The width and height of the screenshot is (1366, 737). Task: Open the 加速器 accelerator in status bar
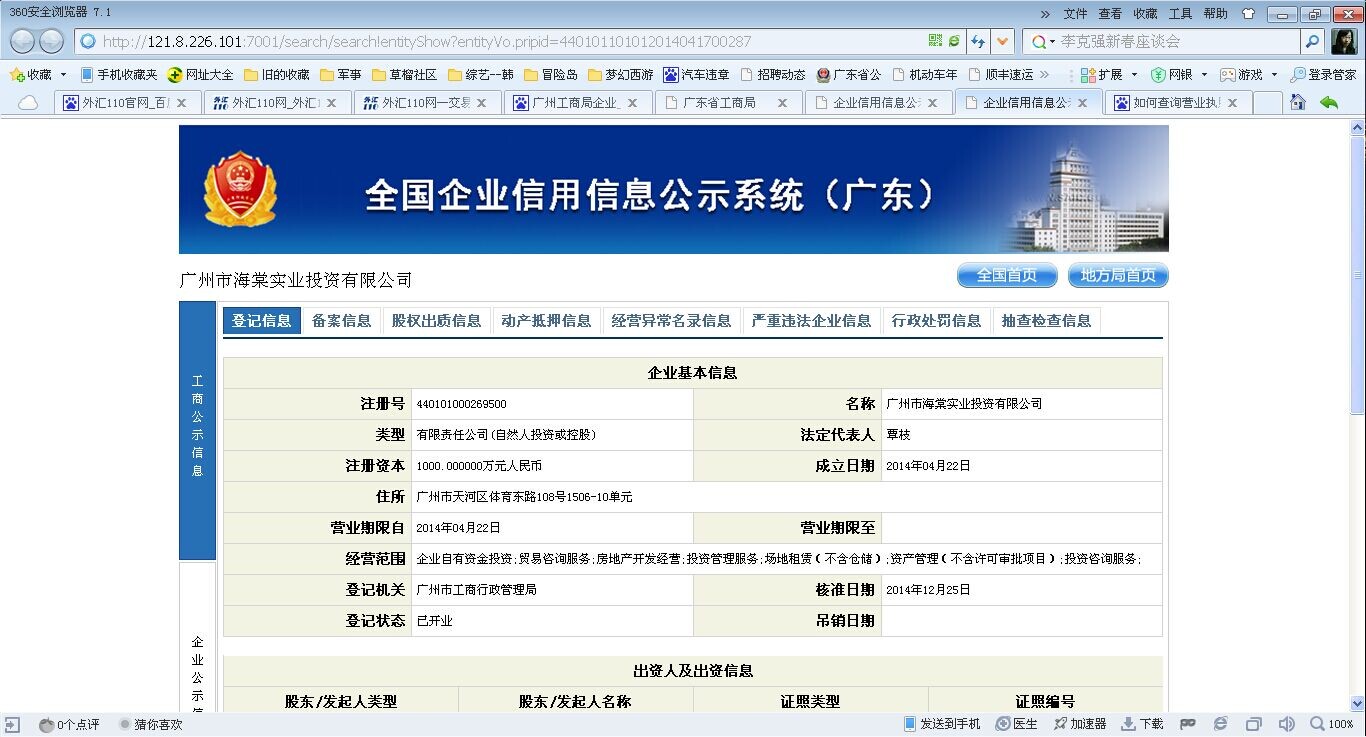pyautogui.click(x=1079, y=724)
